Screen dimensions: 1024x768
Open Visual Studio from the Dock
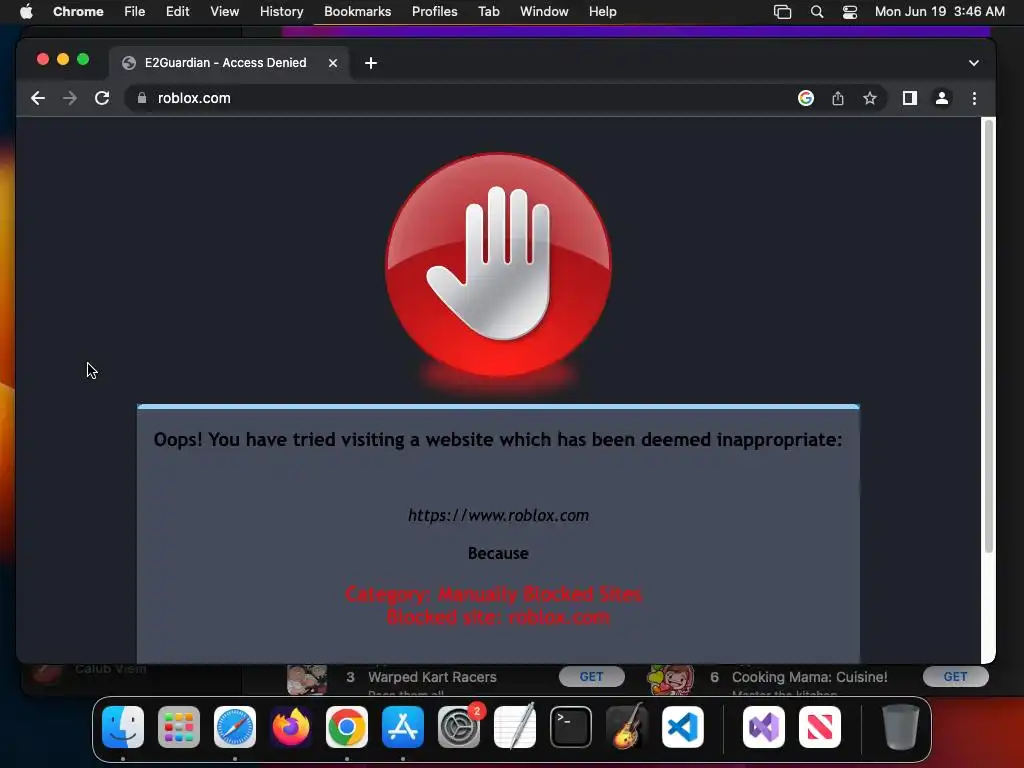pyautogui.click(x=764, y=727)
